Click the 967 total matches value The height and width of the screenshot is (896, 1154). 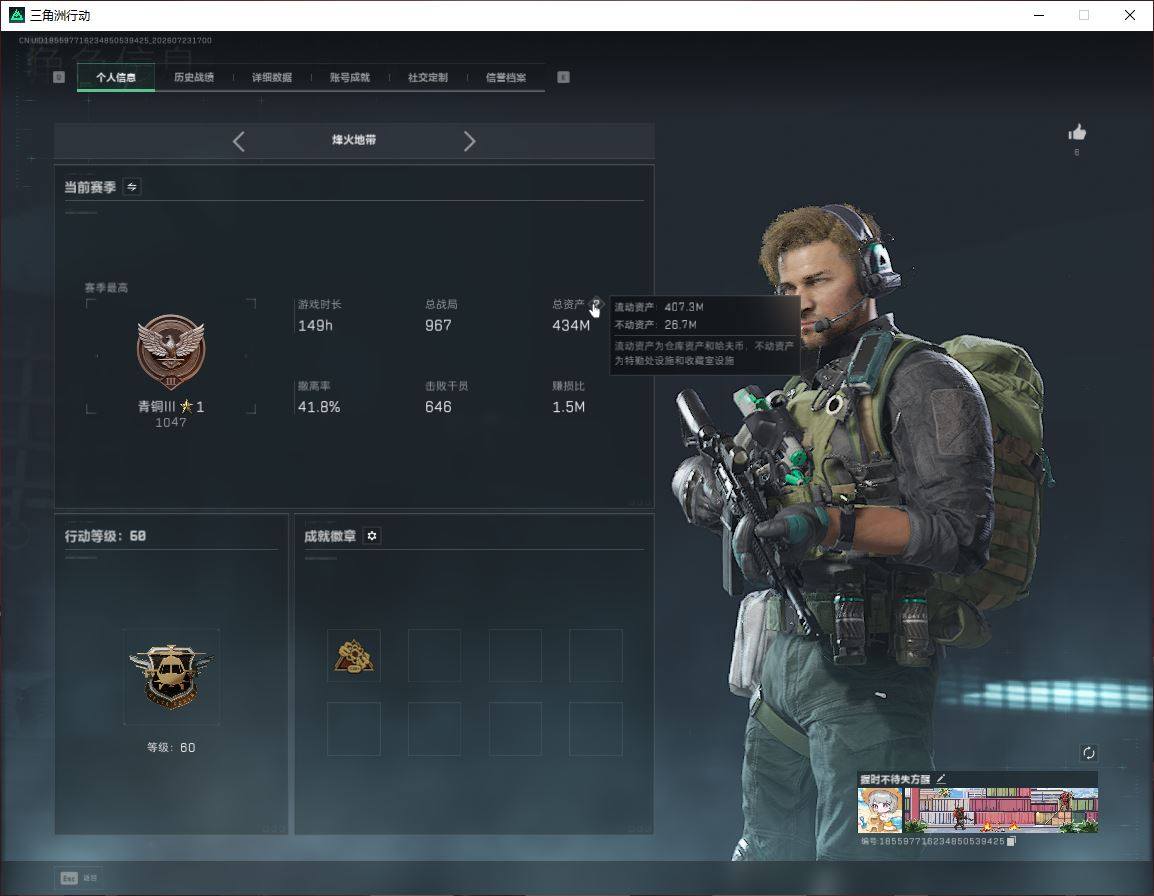[438, 325]
